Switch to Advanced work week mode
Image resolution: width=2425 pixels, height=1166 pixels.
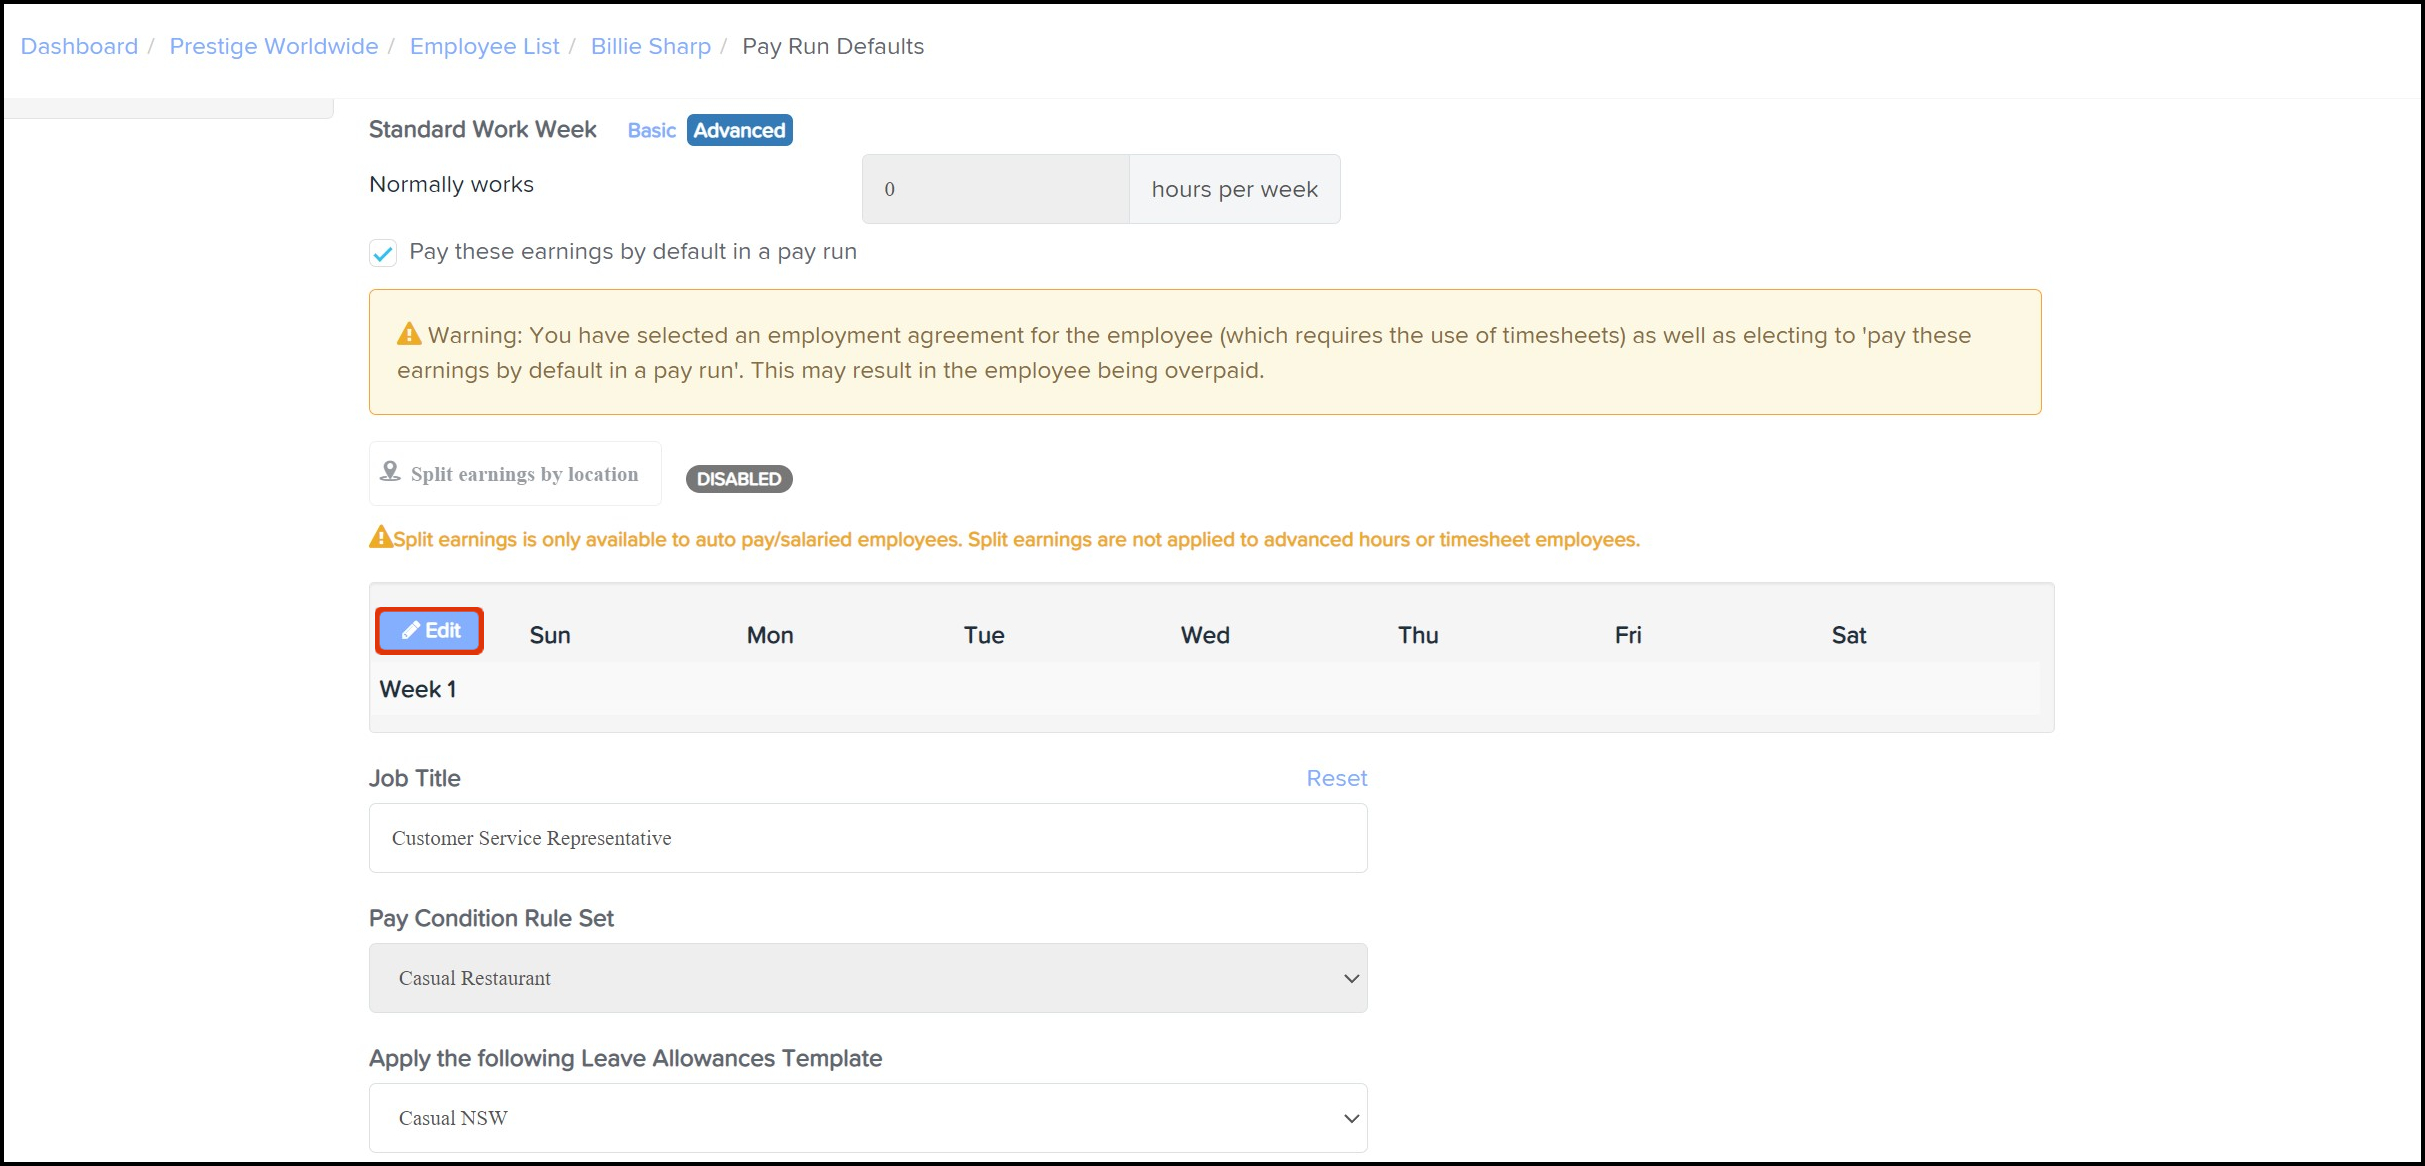739,130
